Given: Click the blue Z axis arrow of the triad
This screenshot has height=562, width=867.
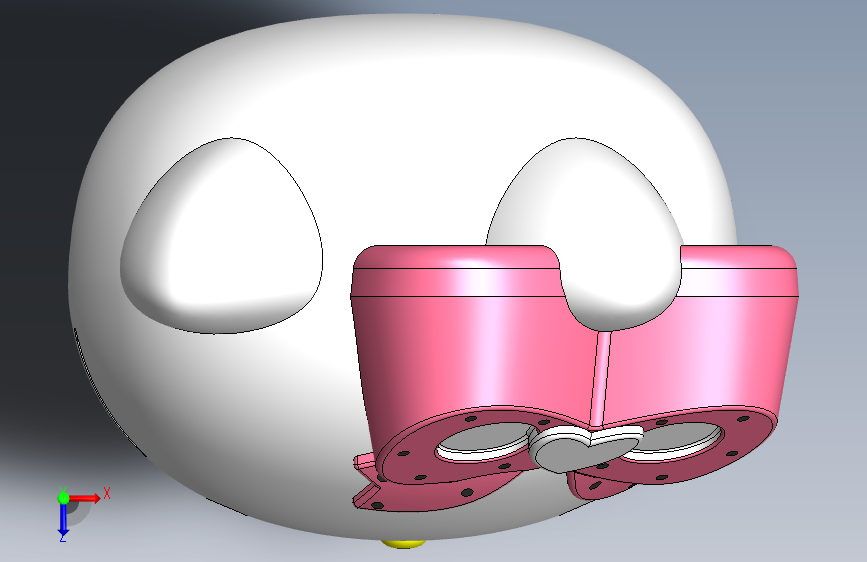Looking at the screenshot, I should click(x=64, y=519).
